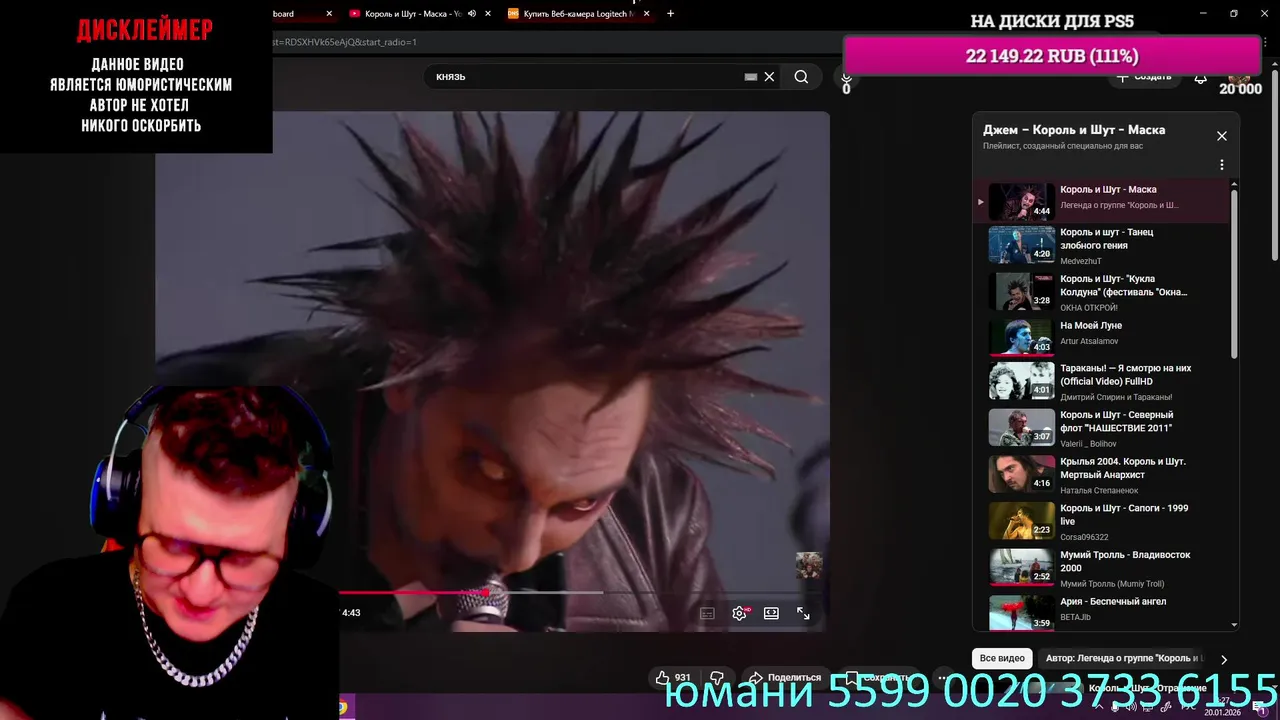The width and height of the screenshot is (1280, 720).
Task: Like the video with 931 likes
Action: [x=673, y=677]
